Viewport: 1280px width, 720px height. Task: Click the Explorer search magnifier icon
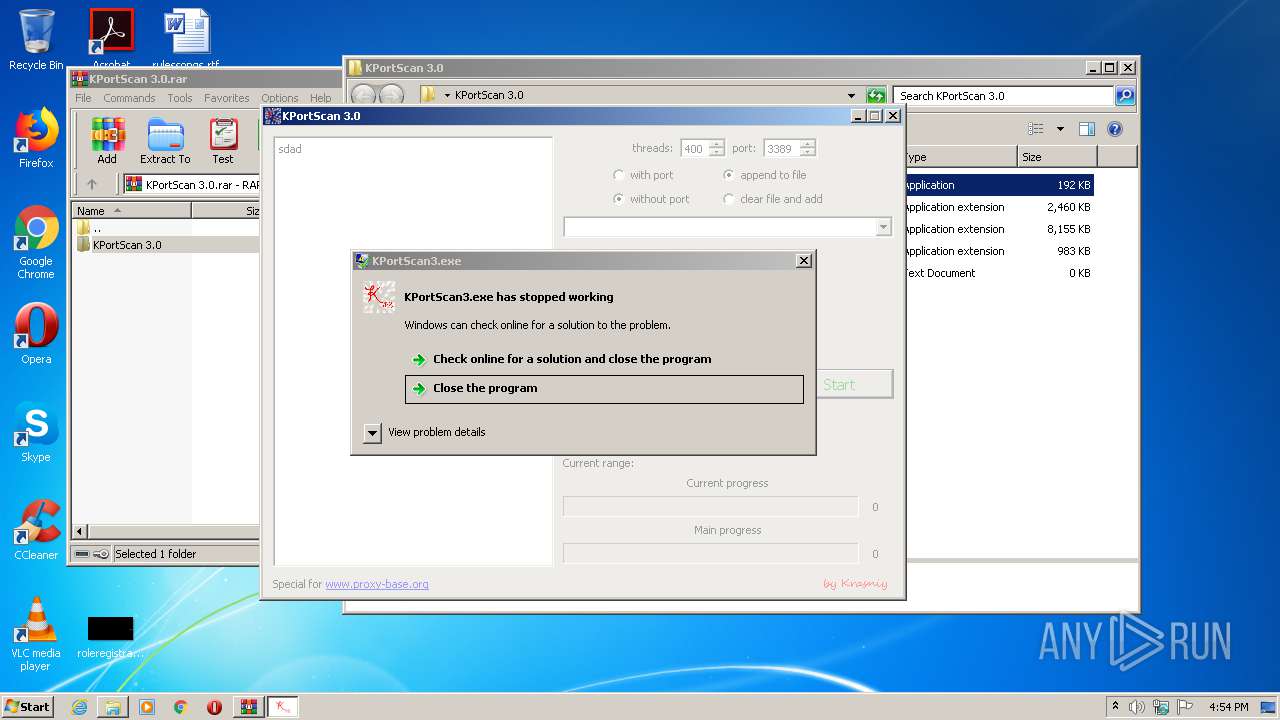[1125, 96]
